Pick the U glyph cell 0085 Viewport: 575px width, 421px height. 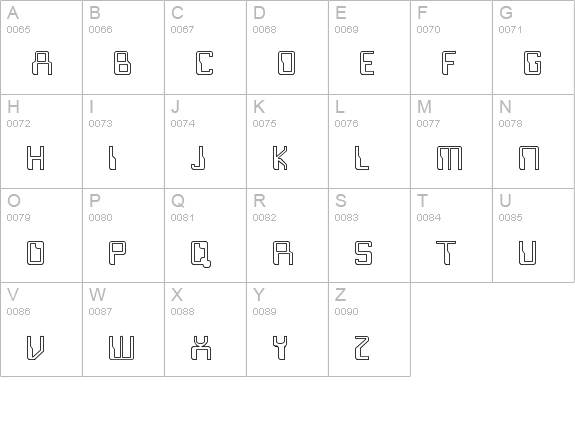pos(528,253)
